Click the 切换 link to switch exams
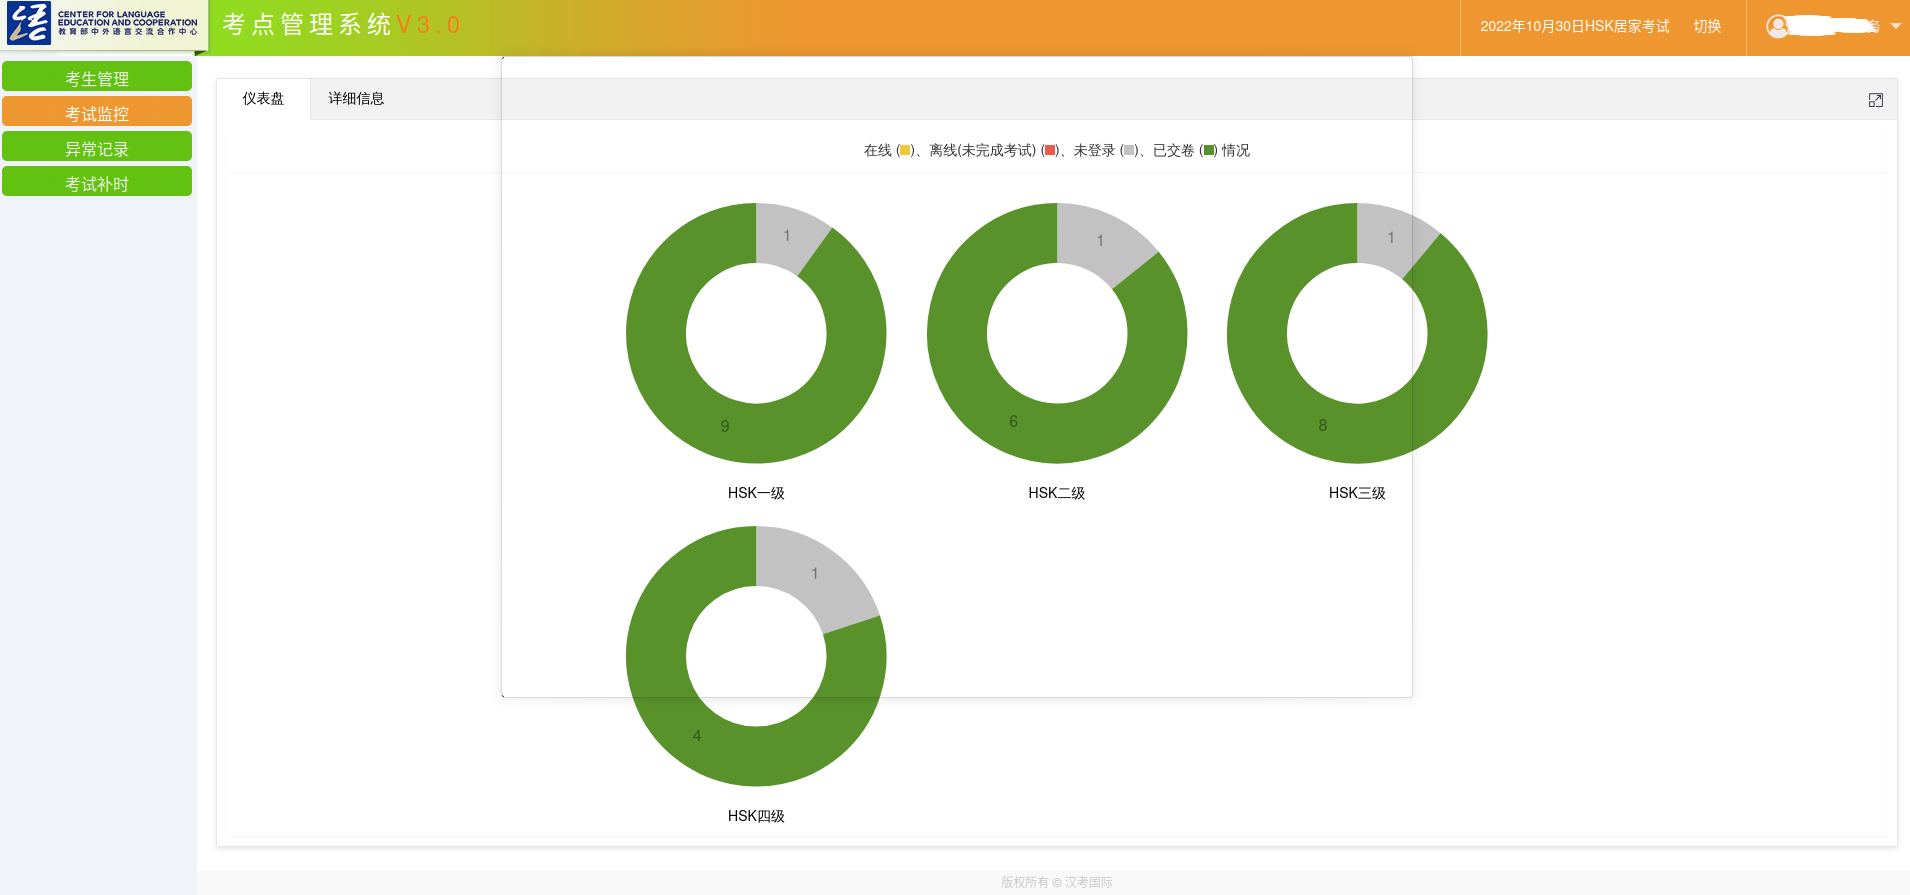 click(x=1707, y=27)
